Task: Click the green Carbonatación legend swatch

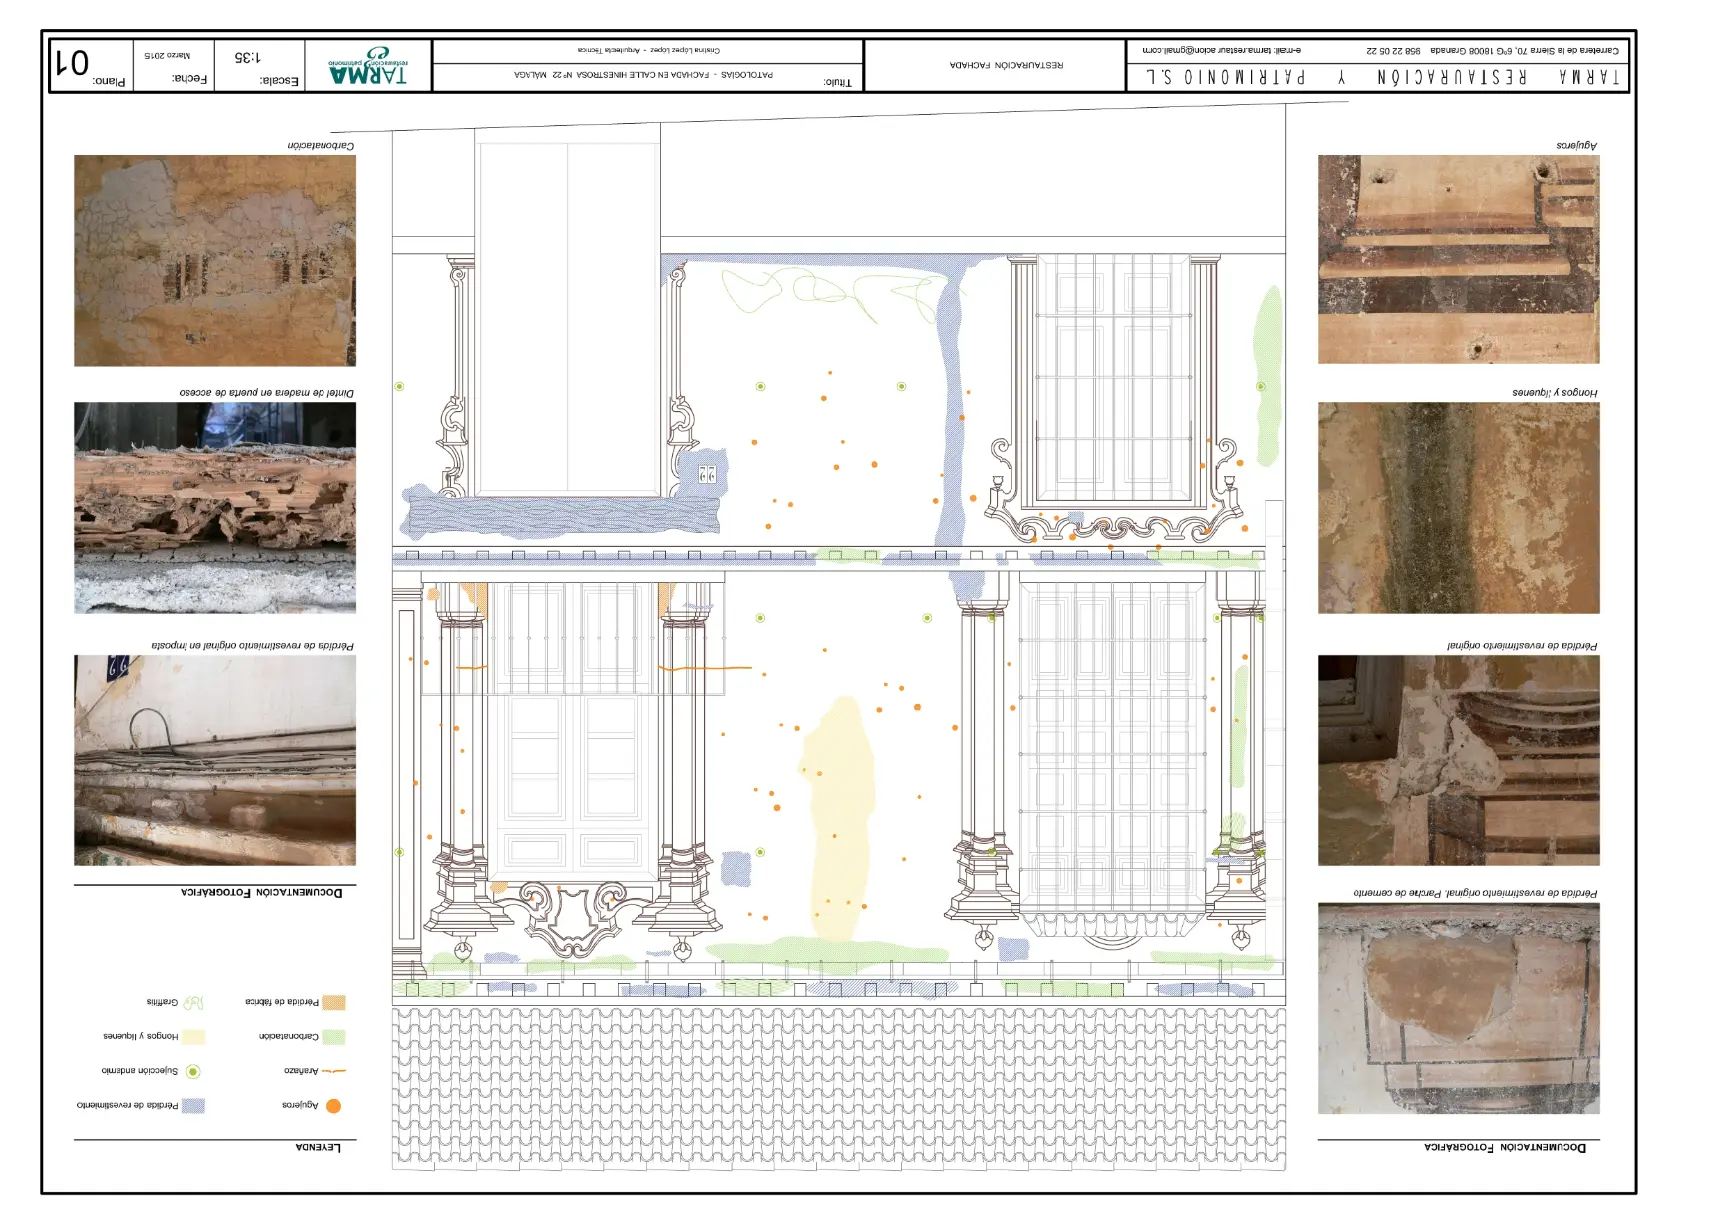Action: [333, 1037]
